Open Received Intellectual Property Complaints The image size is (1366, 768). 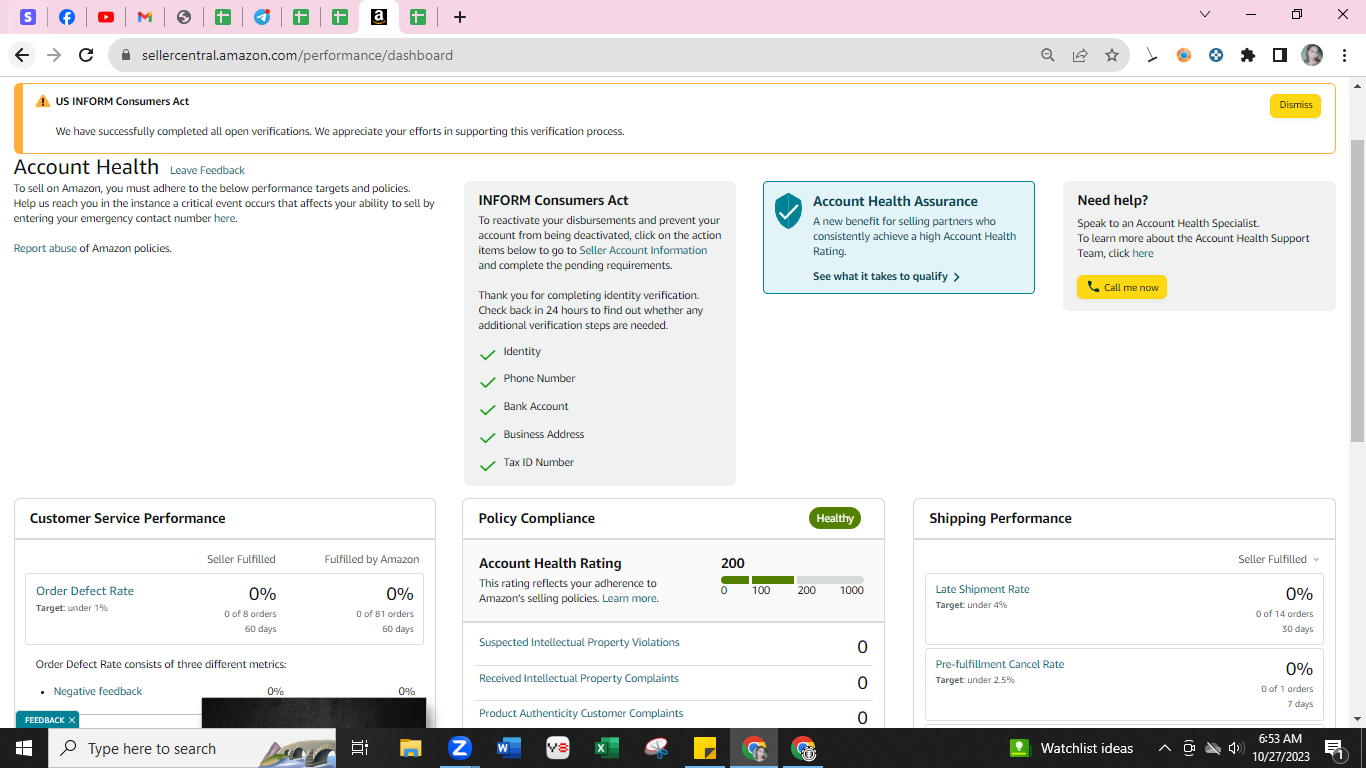(x=579, y=678)
